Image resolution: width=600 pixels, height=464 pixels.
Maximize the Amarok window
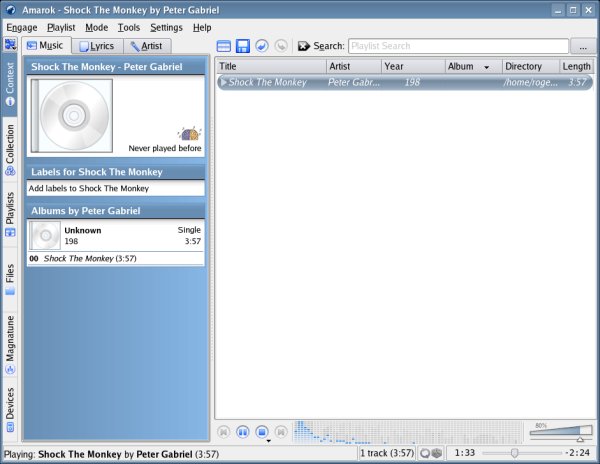point(573,10)
